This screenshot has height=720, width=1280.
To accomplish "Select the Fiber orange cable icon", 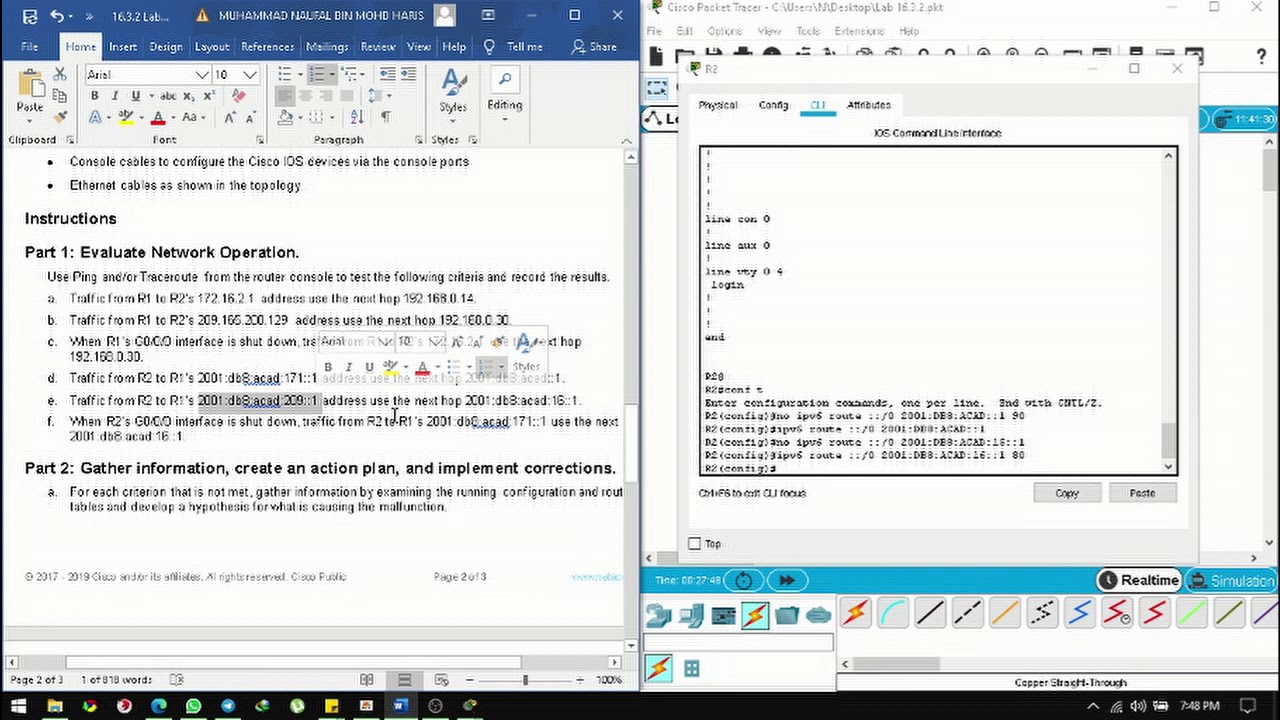I will pos(1005,613).
